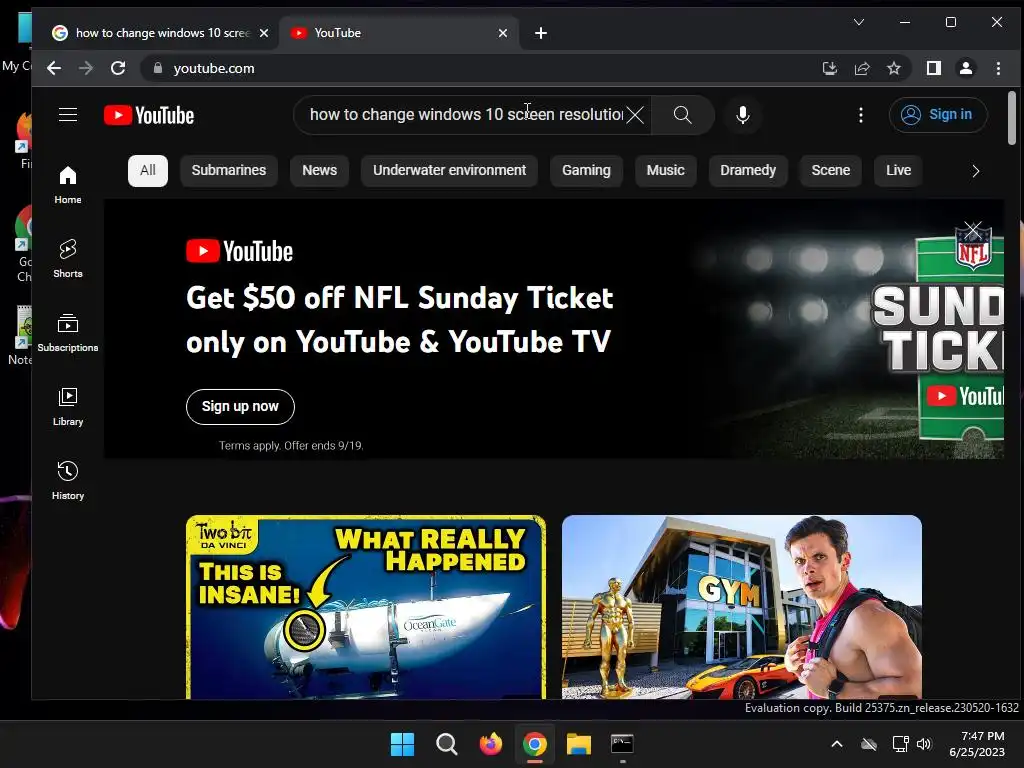
Task: Filter by the Scene chip
Action: 831,170
